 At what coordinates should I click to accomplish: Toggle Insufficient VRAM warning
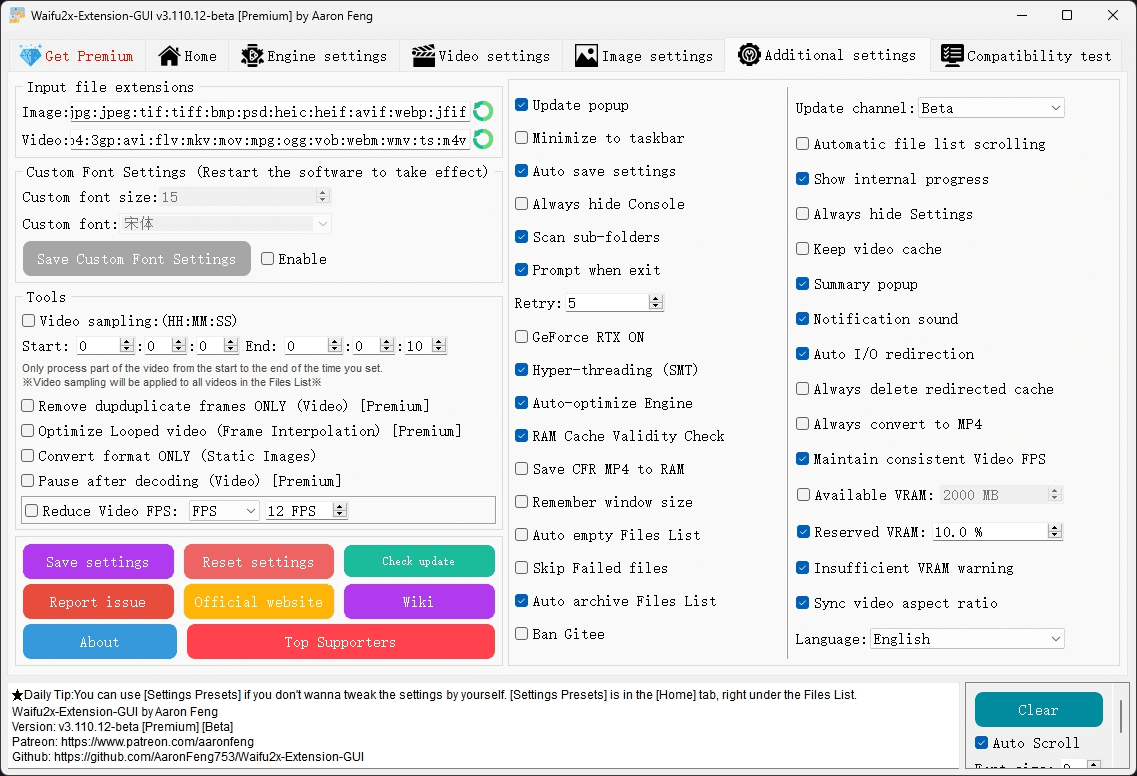click(x=803, y=568)
